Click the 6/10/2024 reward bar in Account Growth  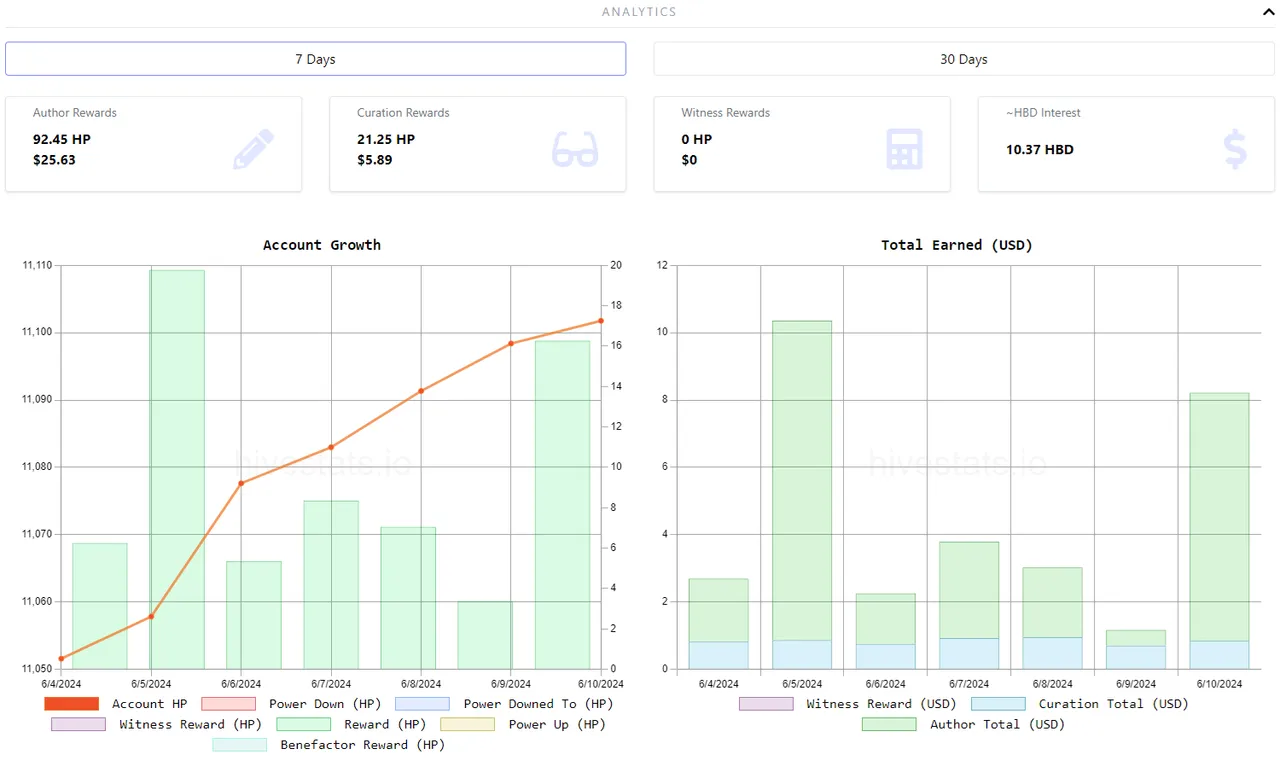click(x=562, y=505)
